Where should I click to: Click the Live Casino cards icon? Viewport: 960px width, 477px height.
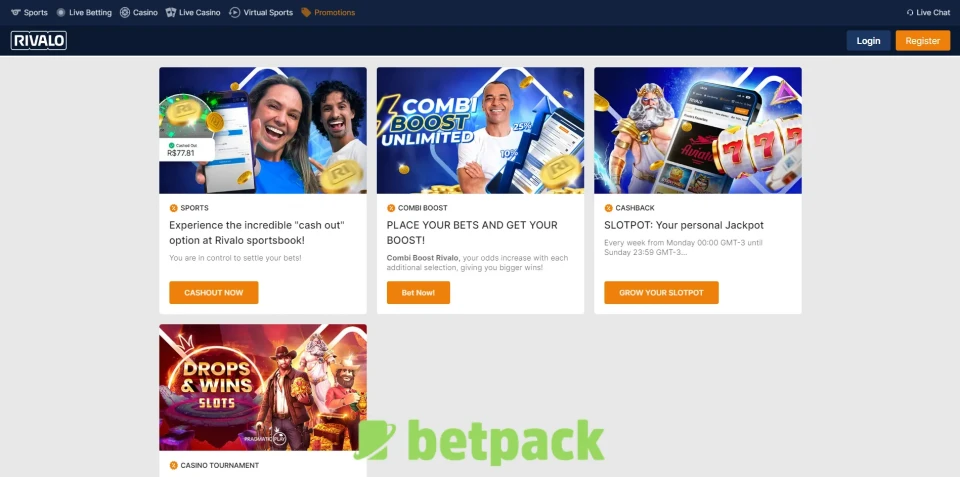(171, 12)
